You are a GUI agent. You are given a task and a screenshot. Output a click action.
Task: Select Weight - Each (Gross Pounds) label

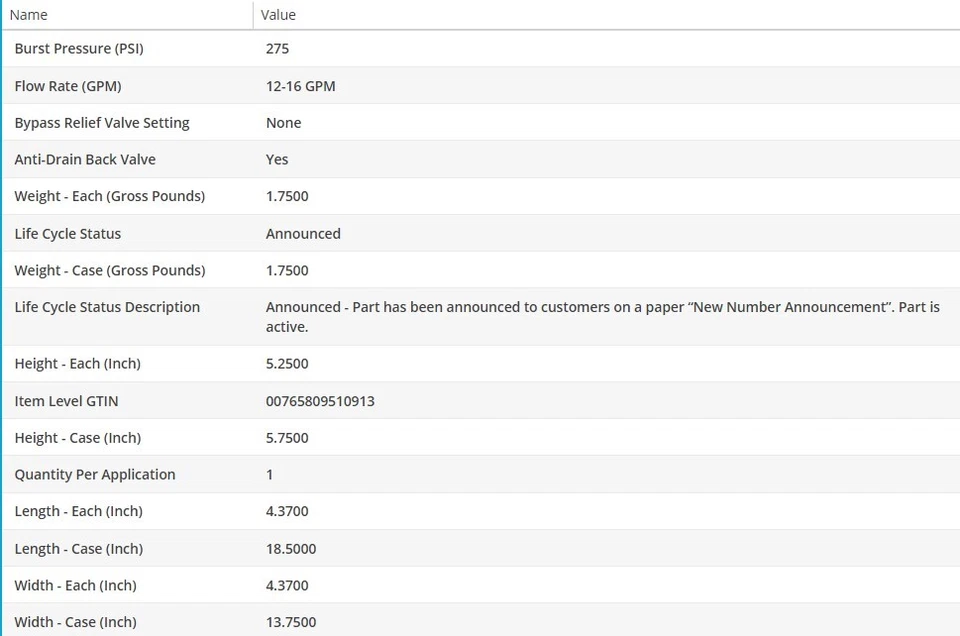point(110,197)
